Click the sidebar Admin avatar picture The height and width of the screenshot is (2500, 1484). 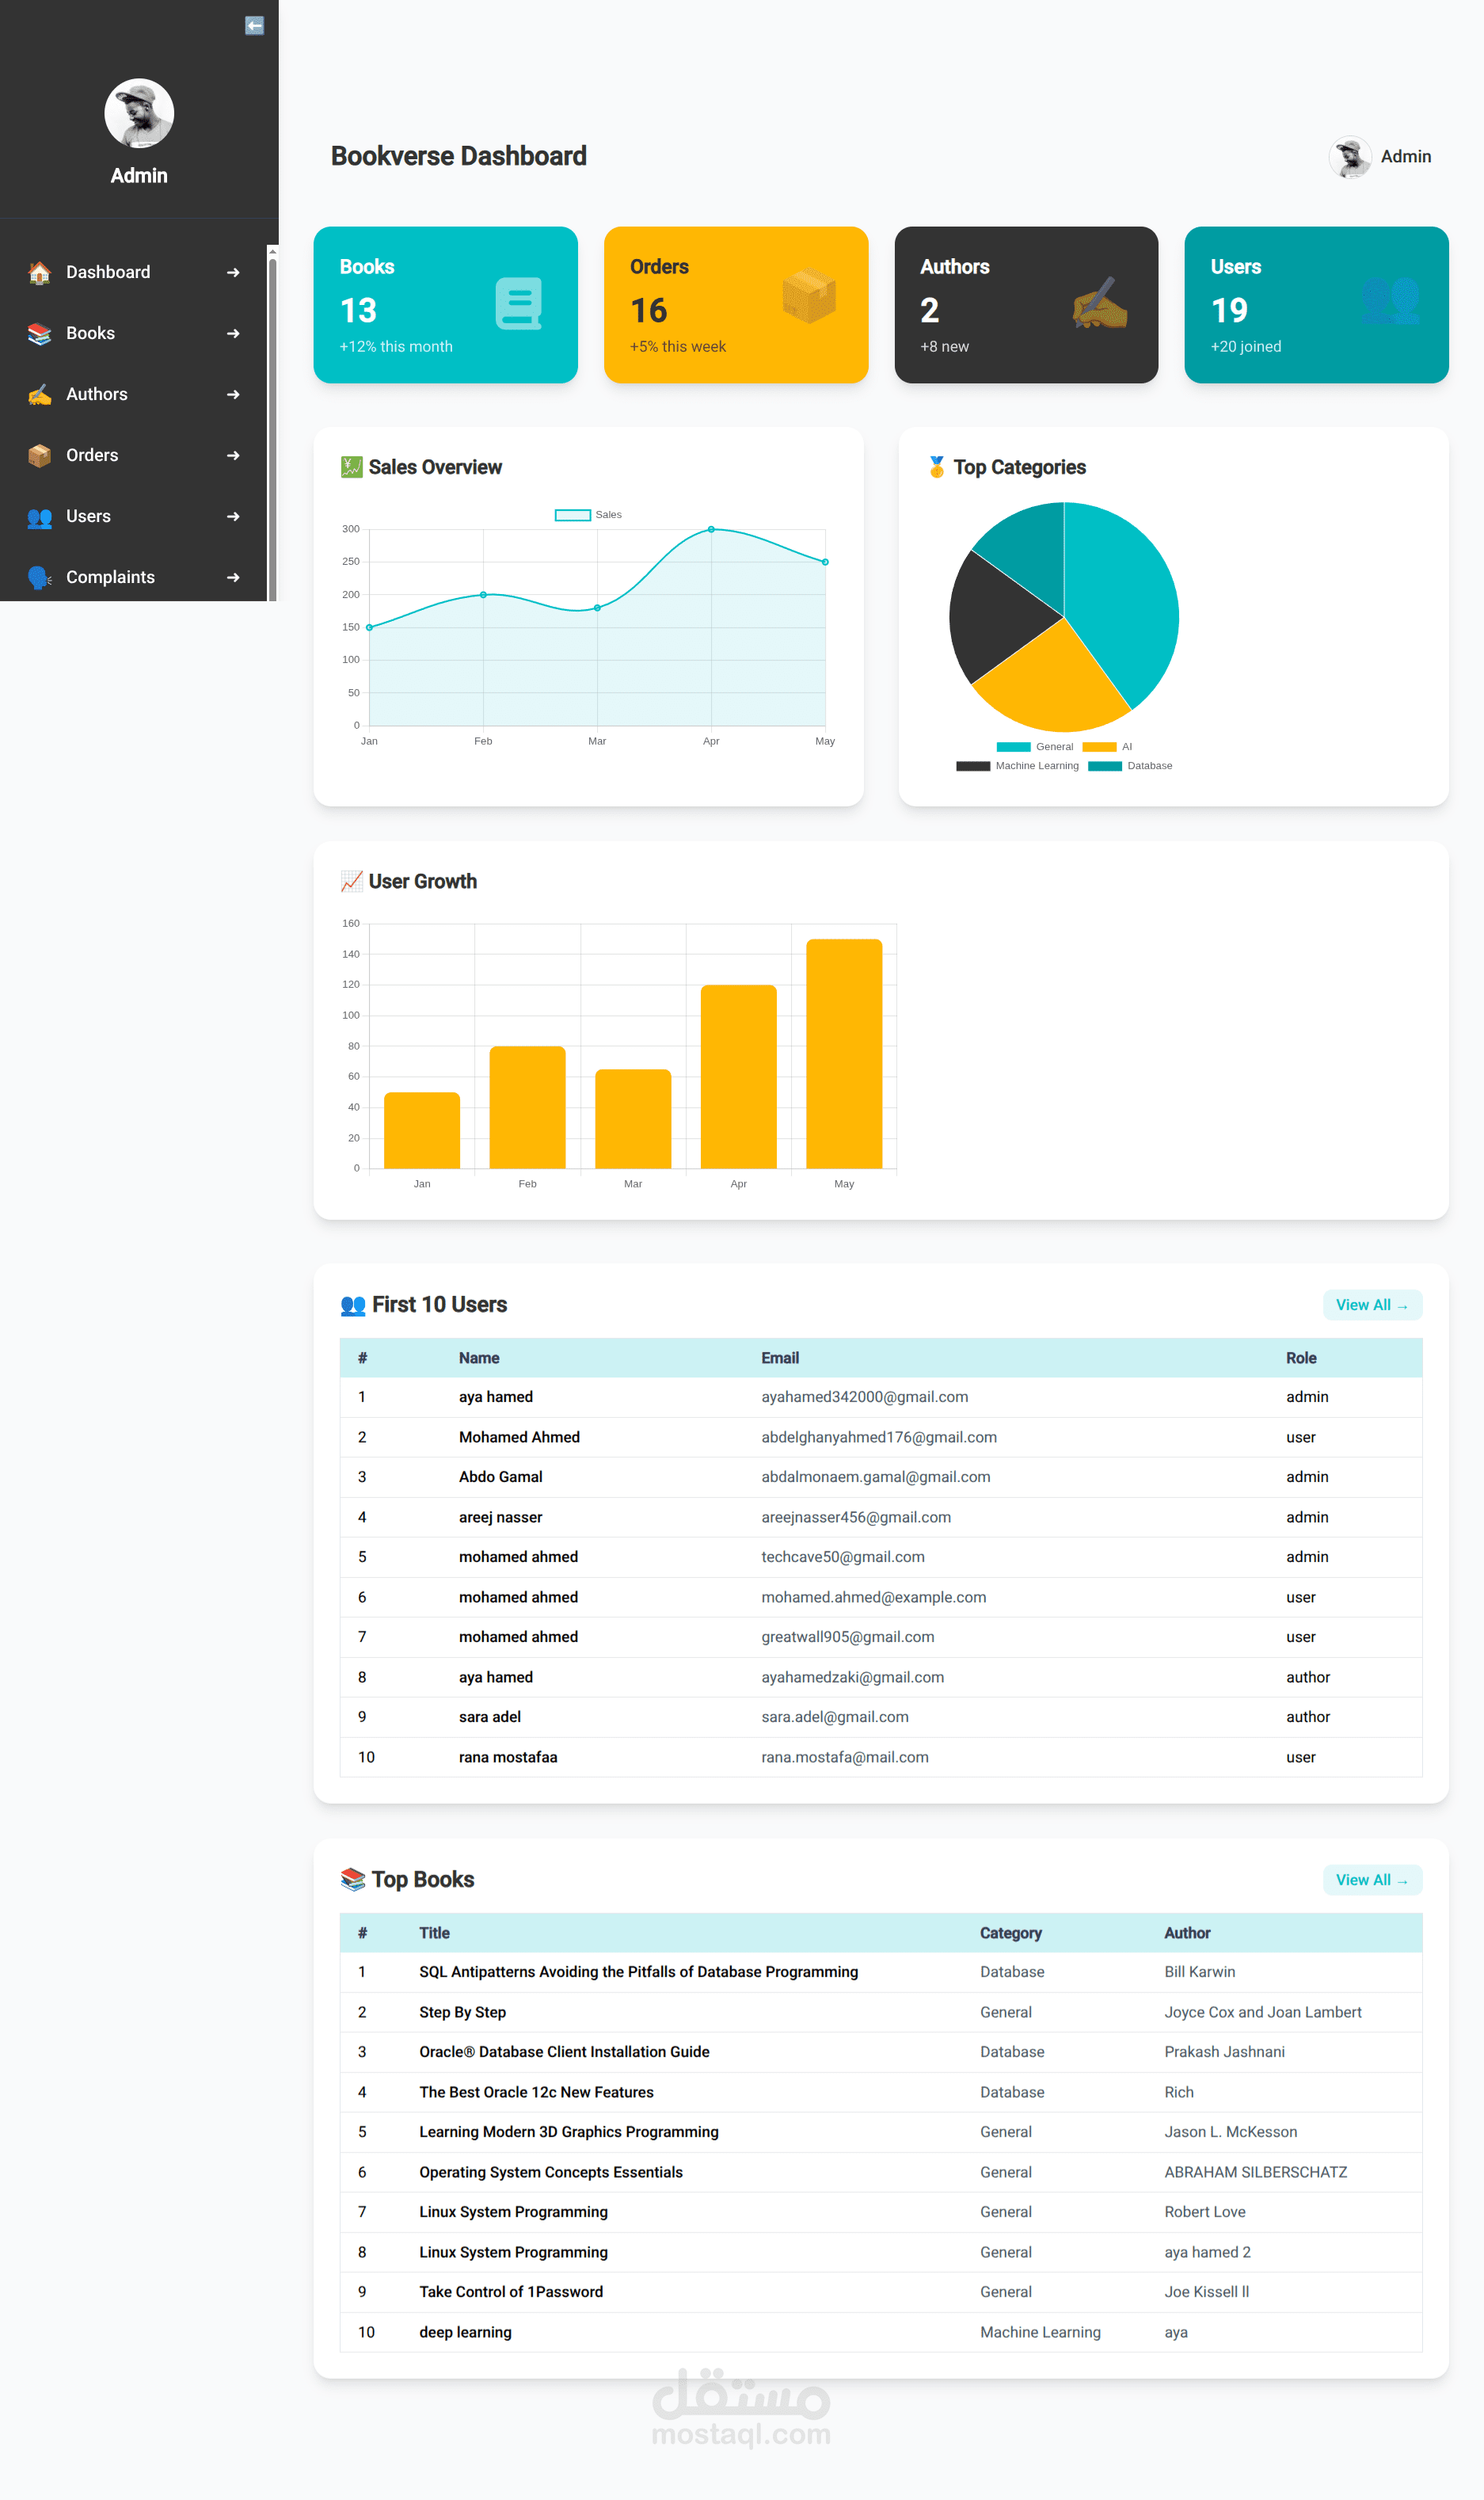[139, 113]
